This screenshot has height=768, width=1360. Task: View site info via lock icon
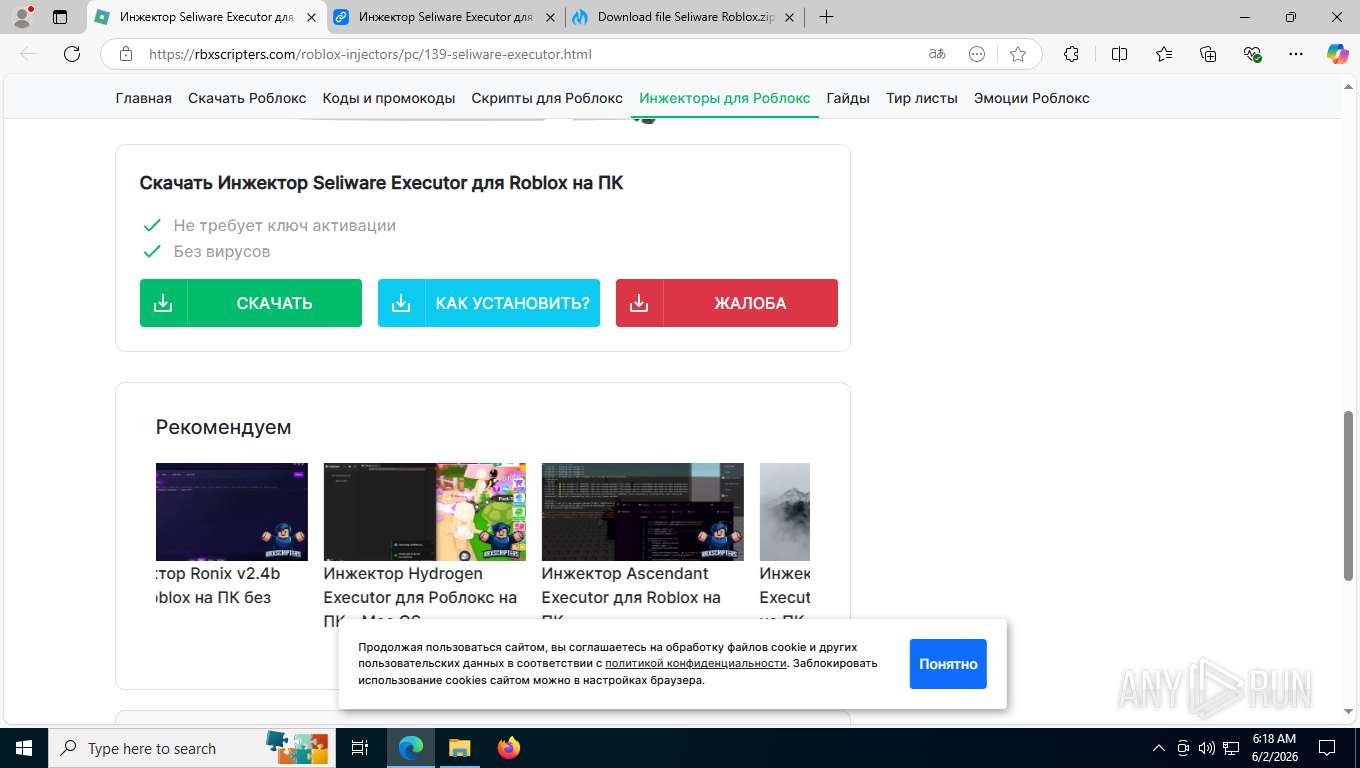[x=125, y=54]
